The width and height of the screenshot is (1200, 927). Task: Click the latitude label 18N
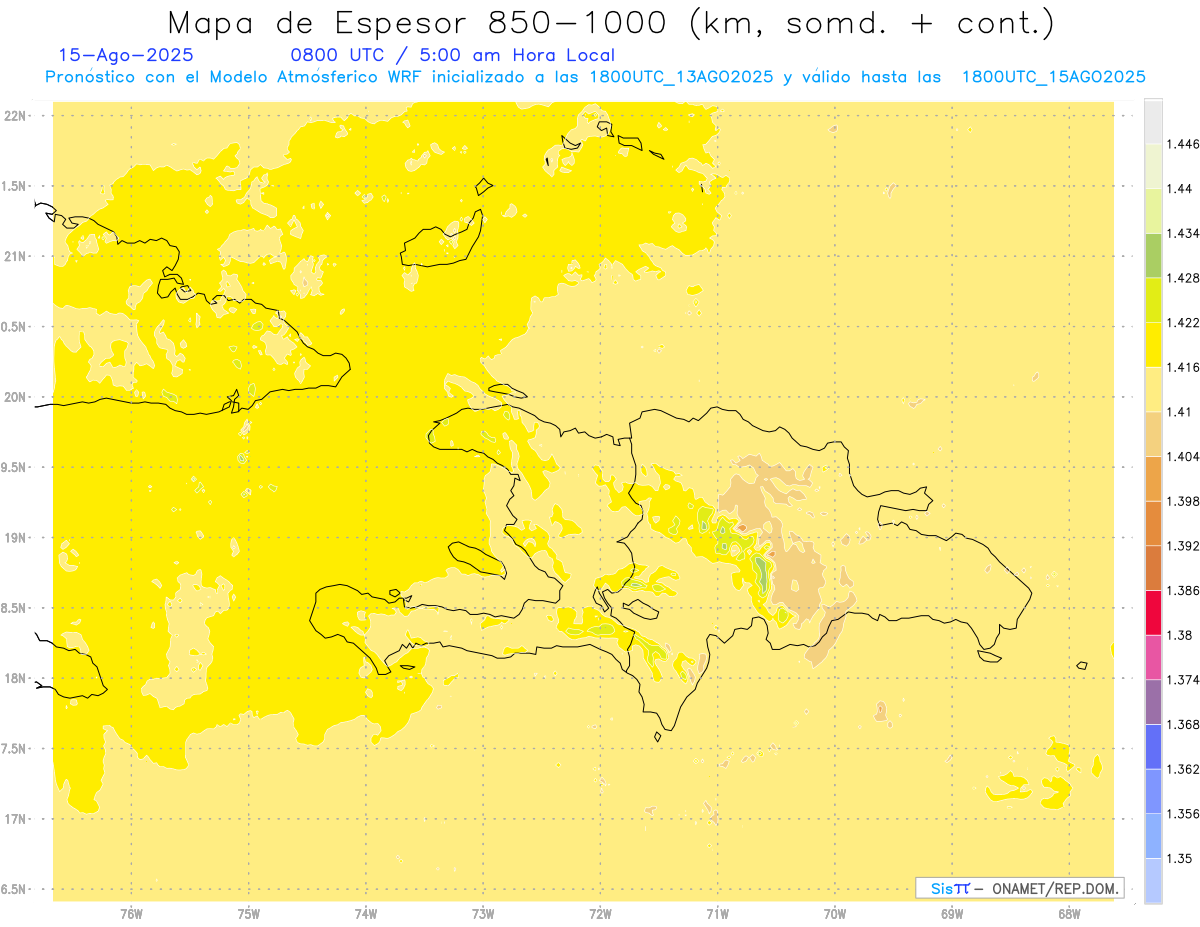[x=17, y=679]
